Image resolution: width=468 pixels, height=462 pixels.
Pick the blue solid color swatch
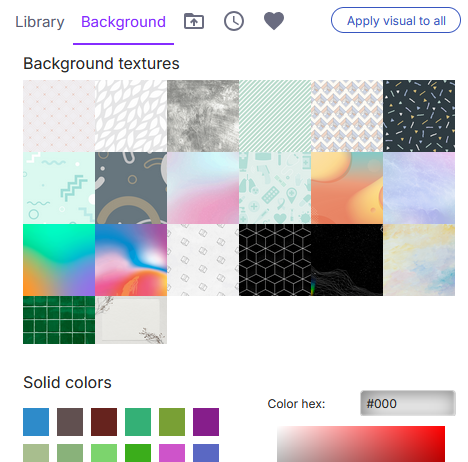click(36, 422)
